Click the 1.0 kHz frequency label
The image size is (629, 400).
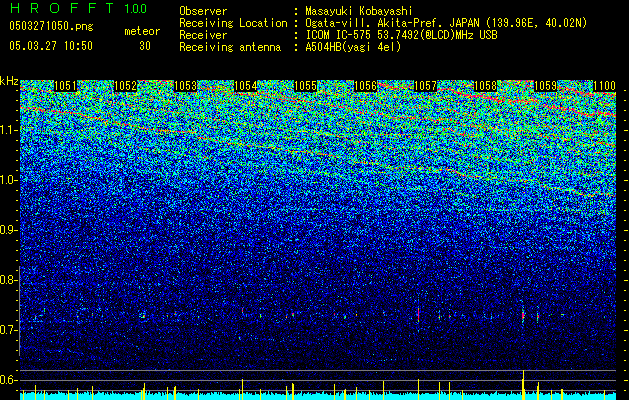click(8, 180)
